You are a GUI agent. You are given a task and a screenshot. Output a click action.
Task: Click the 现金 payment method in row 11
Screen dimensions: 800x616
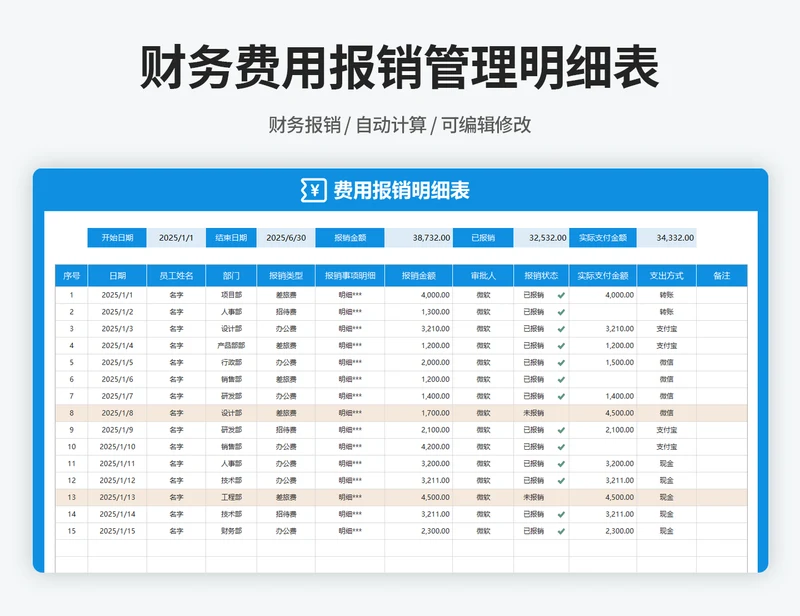coord(666,463)
